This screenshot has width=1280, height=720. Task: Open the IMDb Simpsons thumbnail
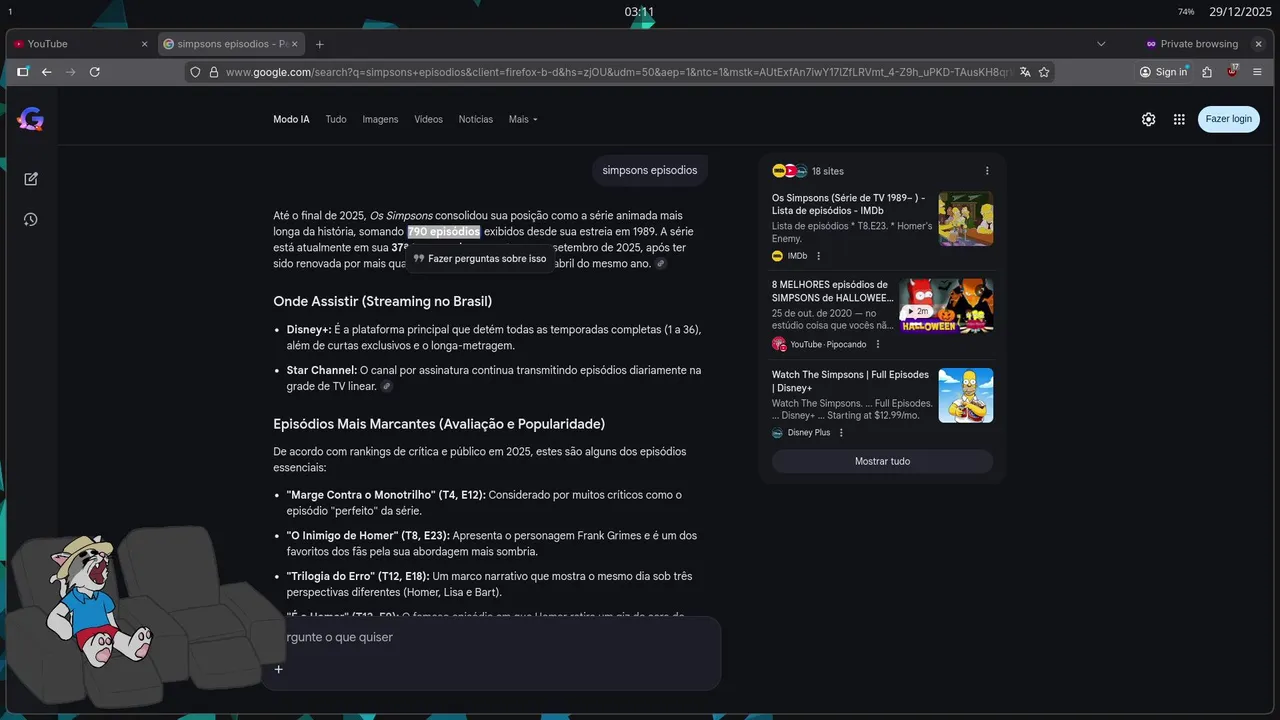coord(966,218)
